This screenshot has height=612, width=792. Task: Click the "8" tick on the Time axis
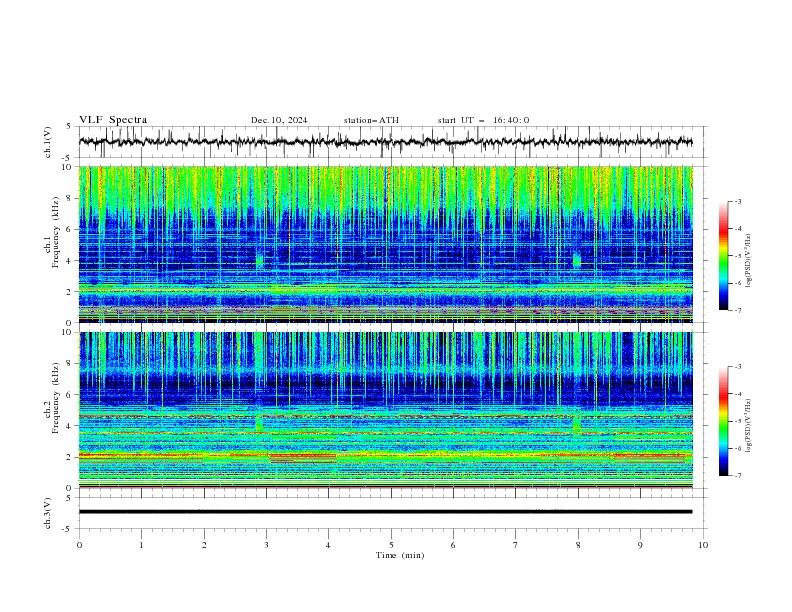[578, 545]
